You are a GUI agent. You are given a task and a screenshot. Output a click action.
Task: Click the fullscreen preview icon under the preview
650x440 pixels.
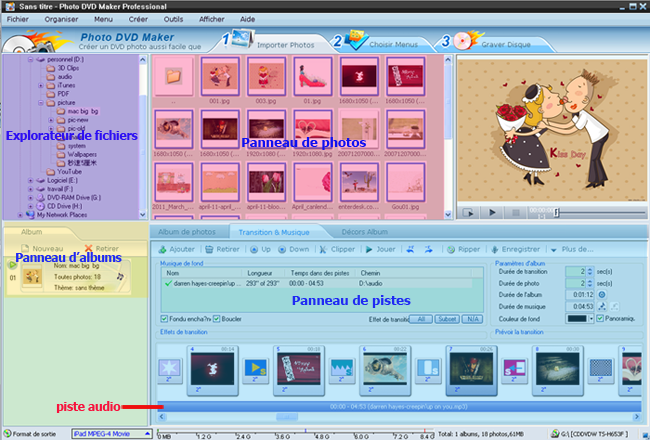click(468, 213)
